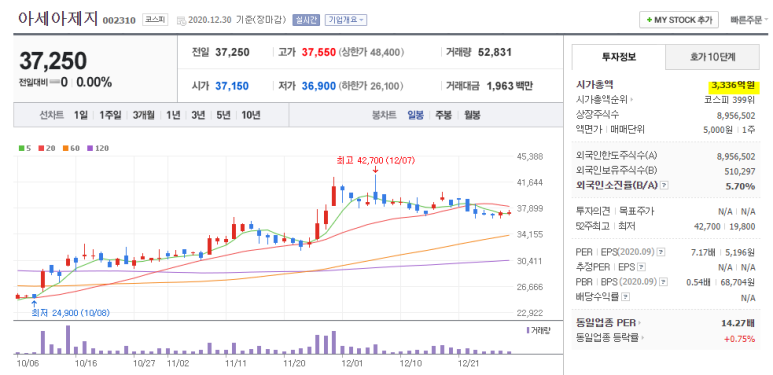Click the purple 120-day moving average legend
This screenshot has width=773, height=375.
[98, 148]
